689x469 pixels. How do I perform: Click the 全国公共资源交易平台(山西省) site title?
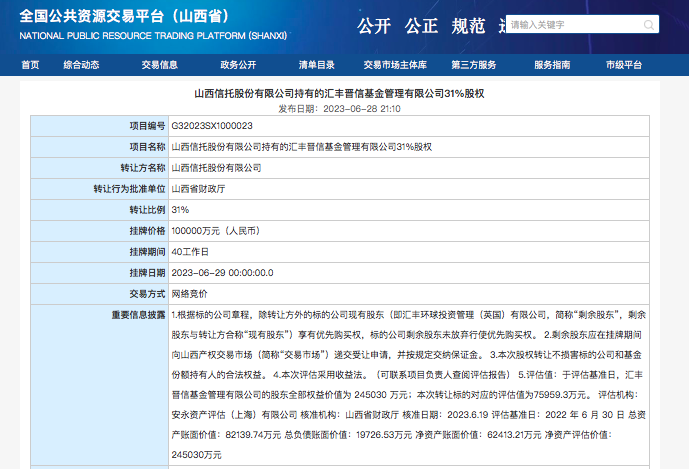tap(124, 16)
